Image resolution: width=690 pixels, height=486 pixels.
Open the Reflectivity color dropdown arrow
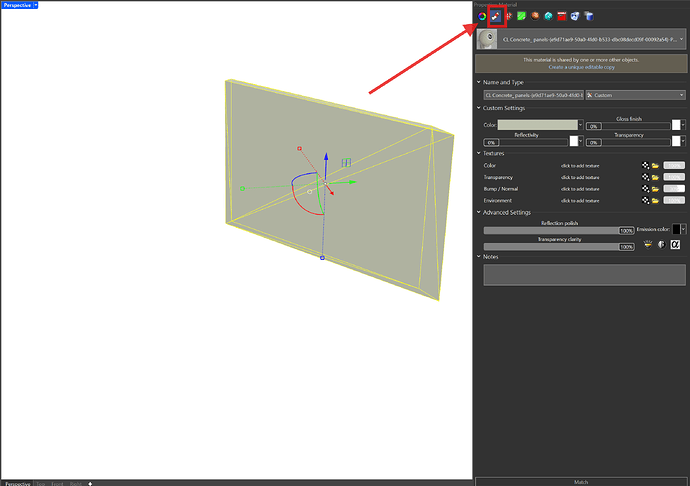tap(581, 141)
